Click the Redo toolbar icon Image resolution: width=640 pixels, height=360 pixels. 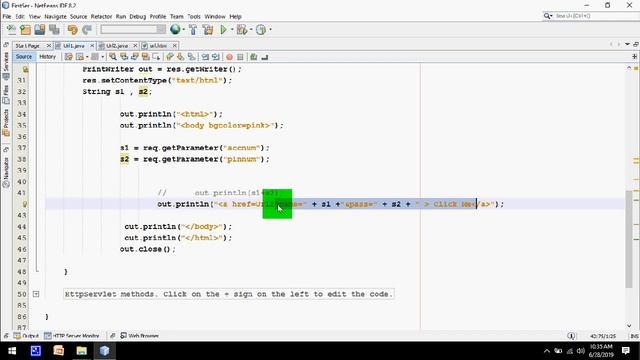pyautogui.click(x=87, y=29)
